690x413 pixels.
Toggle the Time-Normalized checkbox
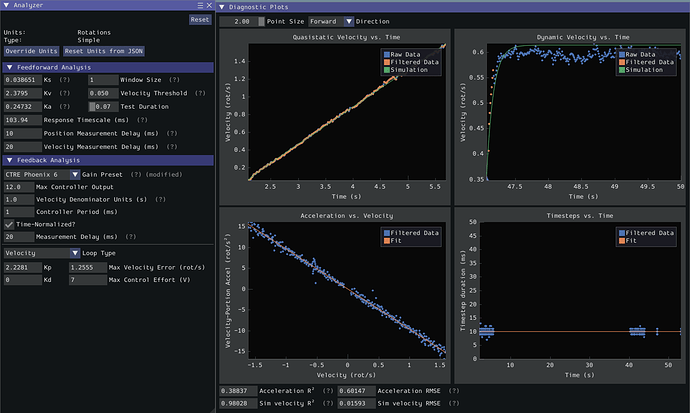(9, 224)
